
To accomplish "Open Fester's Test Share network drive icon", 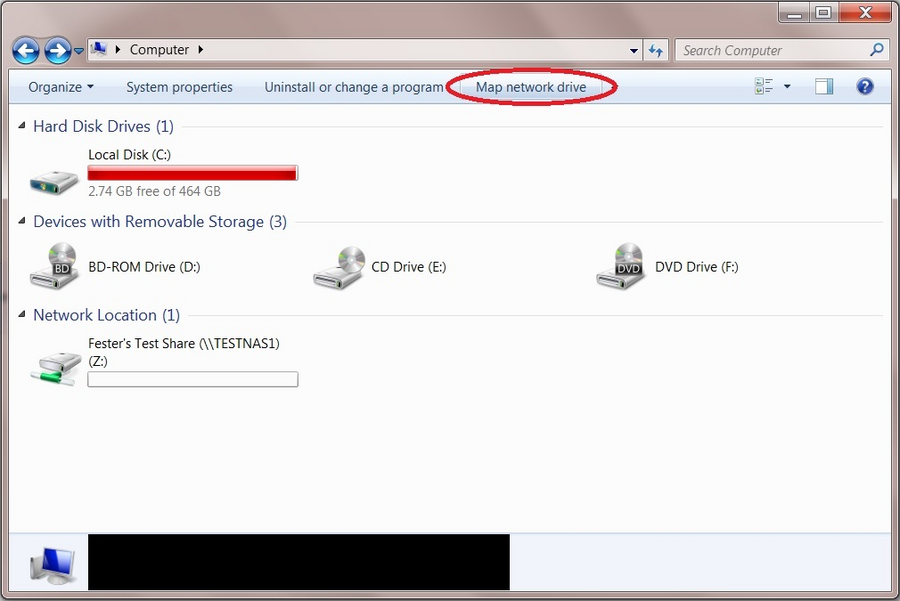I will (54, 367).
